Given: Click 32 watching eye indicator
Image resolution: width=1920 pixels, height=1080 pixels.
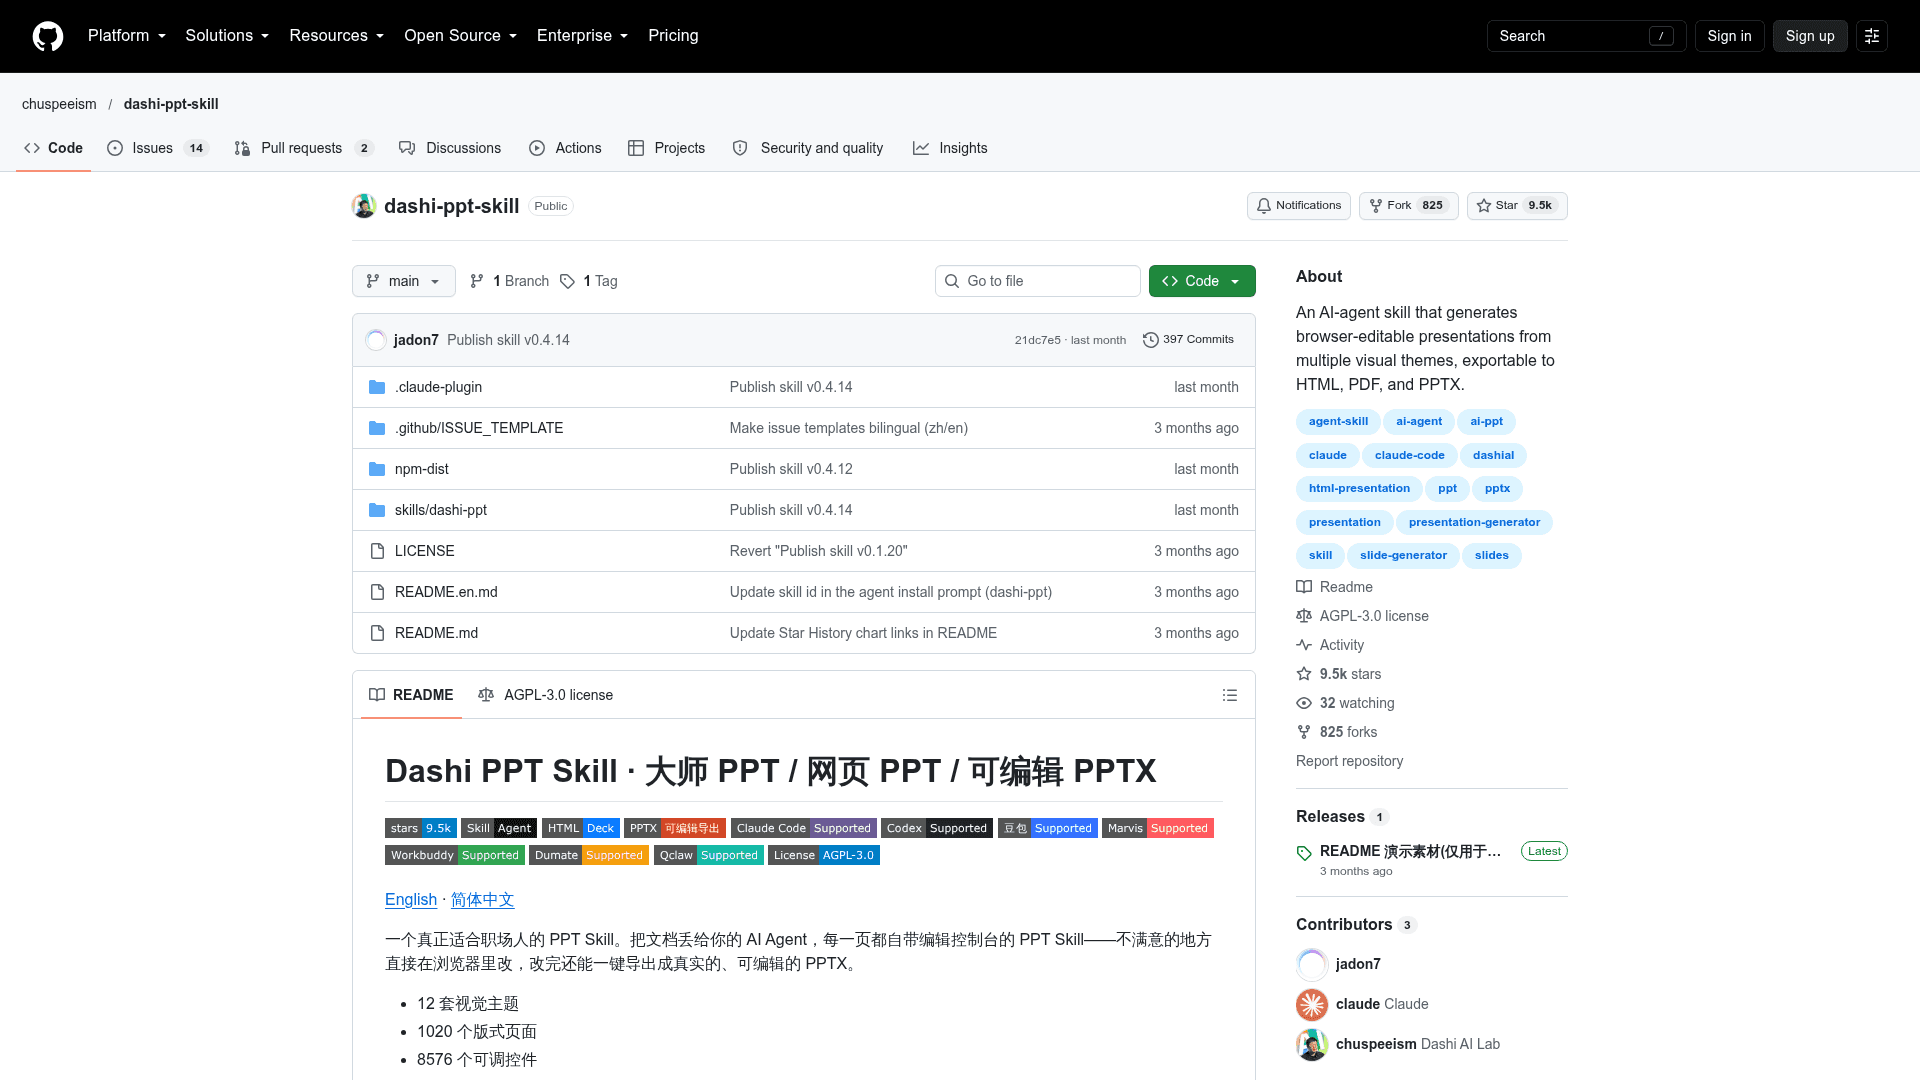Looking at the screenshot, I should pyautogui.click(x=1304, y=703).
